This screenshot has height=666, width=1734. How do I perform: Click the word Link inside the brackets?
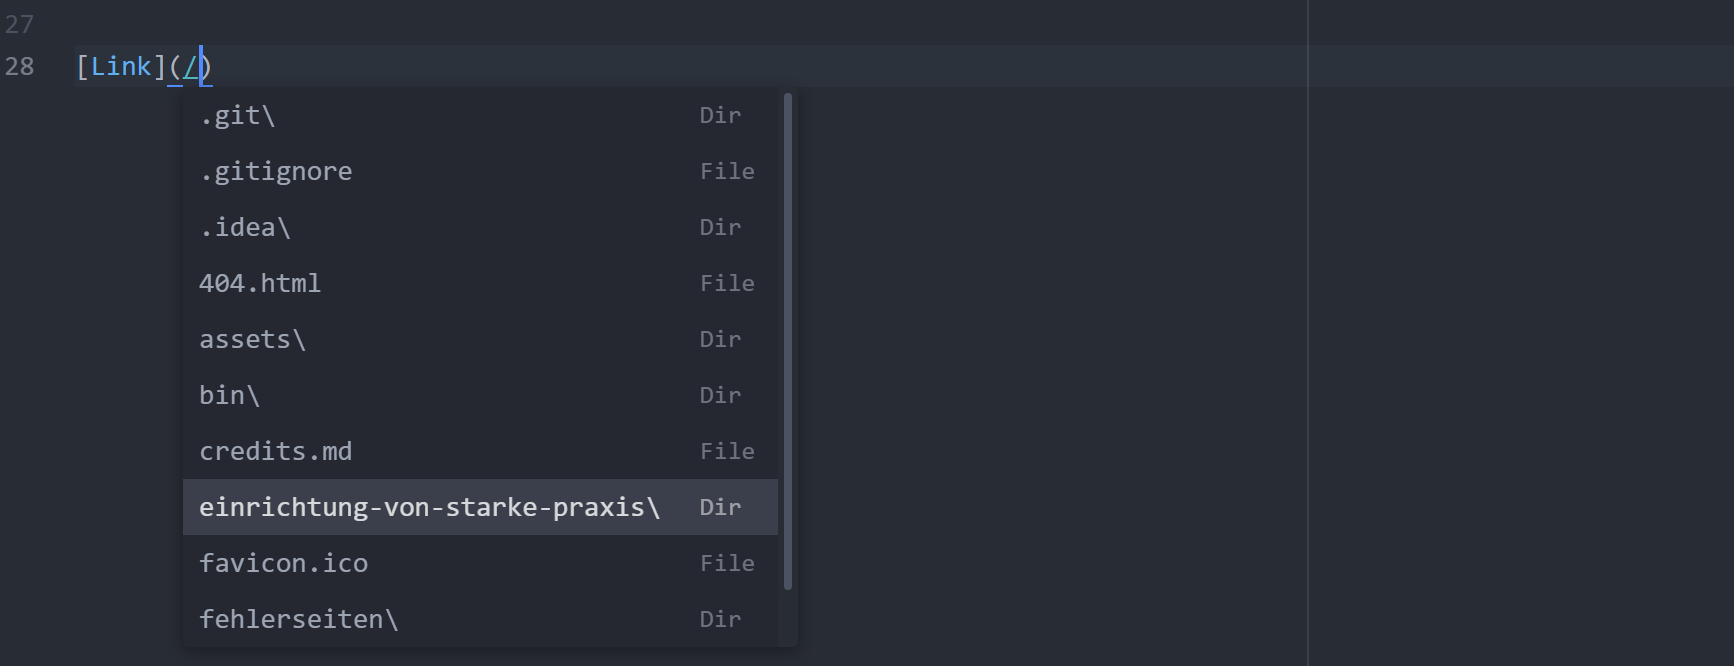click(x=121, y=67)
